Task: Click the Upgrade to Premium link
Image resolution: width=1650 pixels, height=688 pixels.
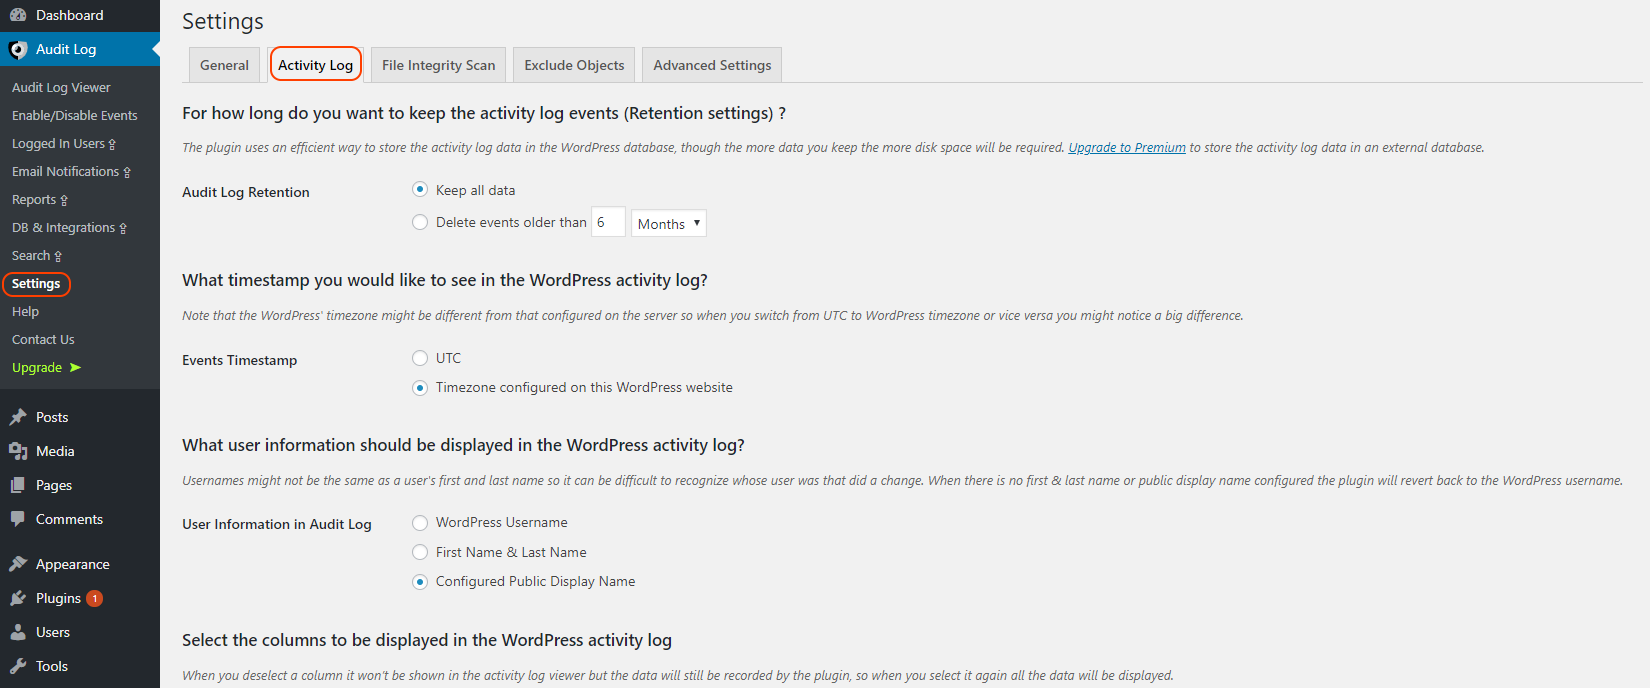Action: (1127, 147)
